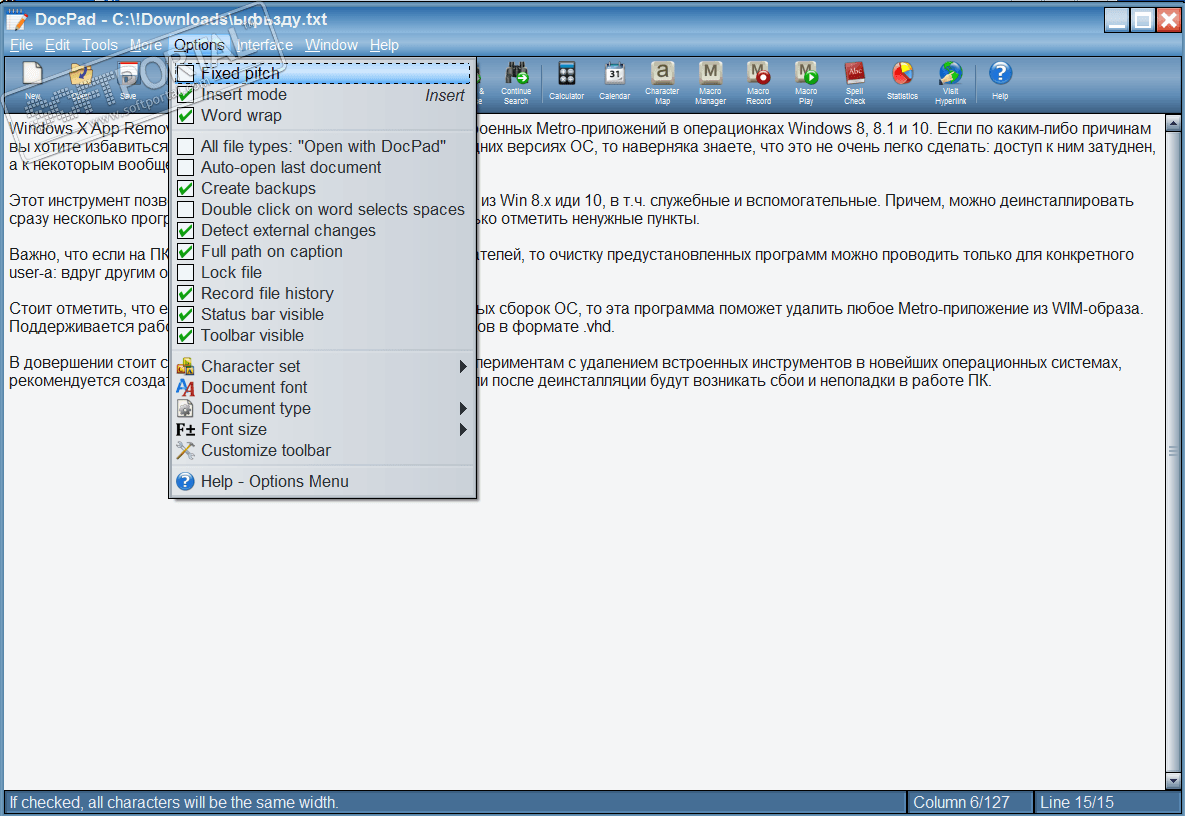
Task: Click the Open folder toolbar icon
Action: (x=81, y=75)
